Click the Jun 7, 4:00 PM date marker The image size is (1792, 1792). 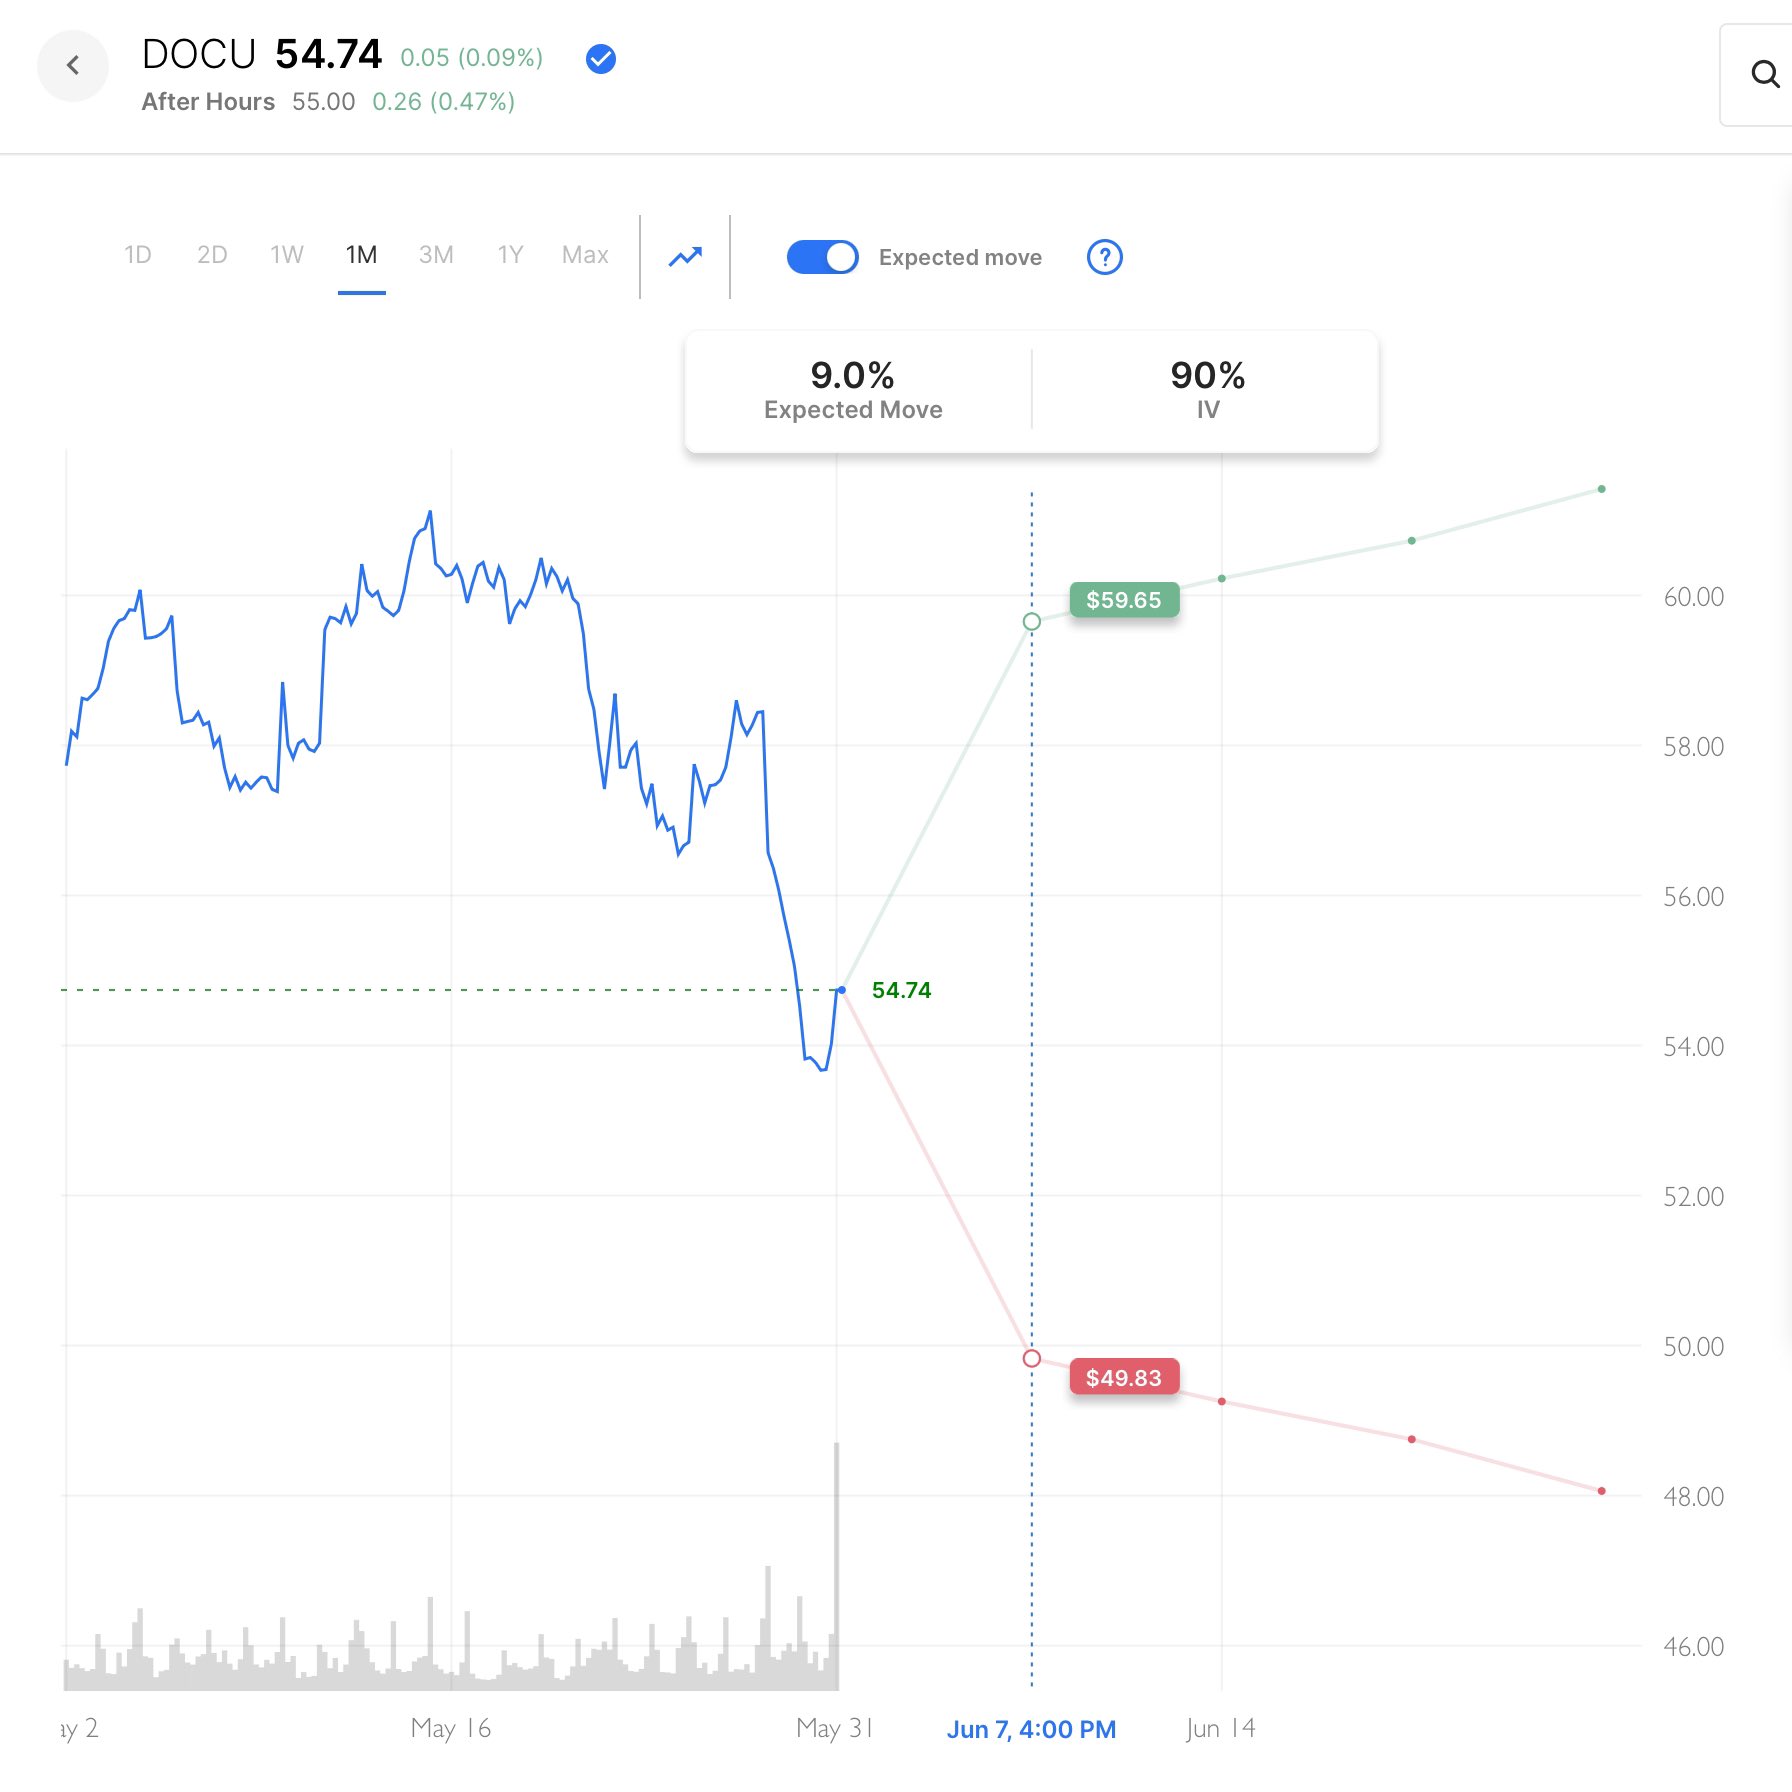coord(1031,1729)
